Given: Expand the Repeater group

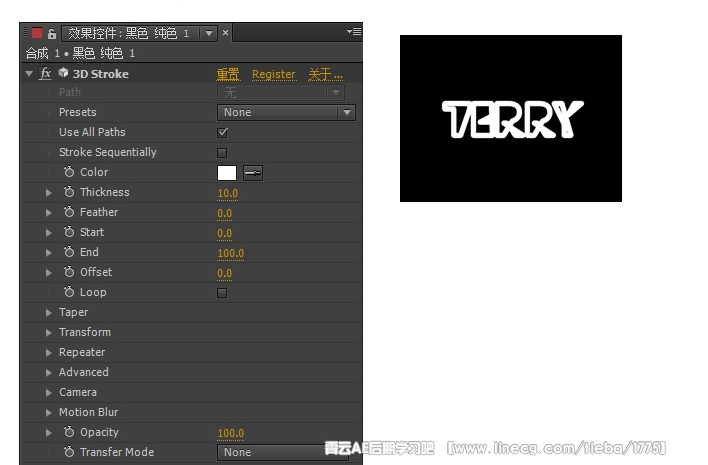Looking at the screenshot, I should pos(49,353).
